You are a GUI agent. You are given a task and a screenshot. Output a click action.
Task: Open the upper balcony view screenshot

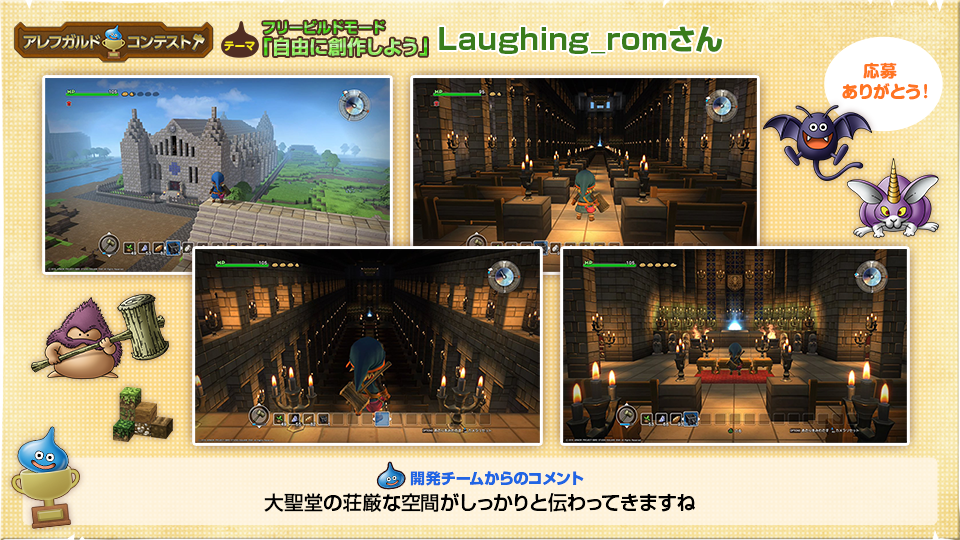(367, 346)
